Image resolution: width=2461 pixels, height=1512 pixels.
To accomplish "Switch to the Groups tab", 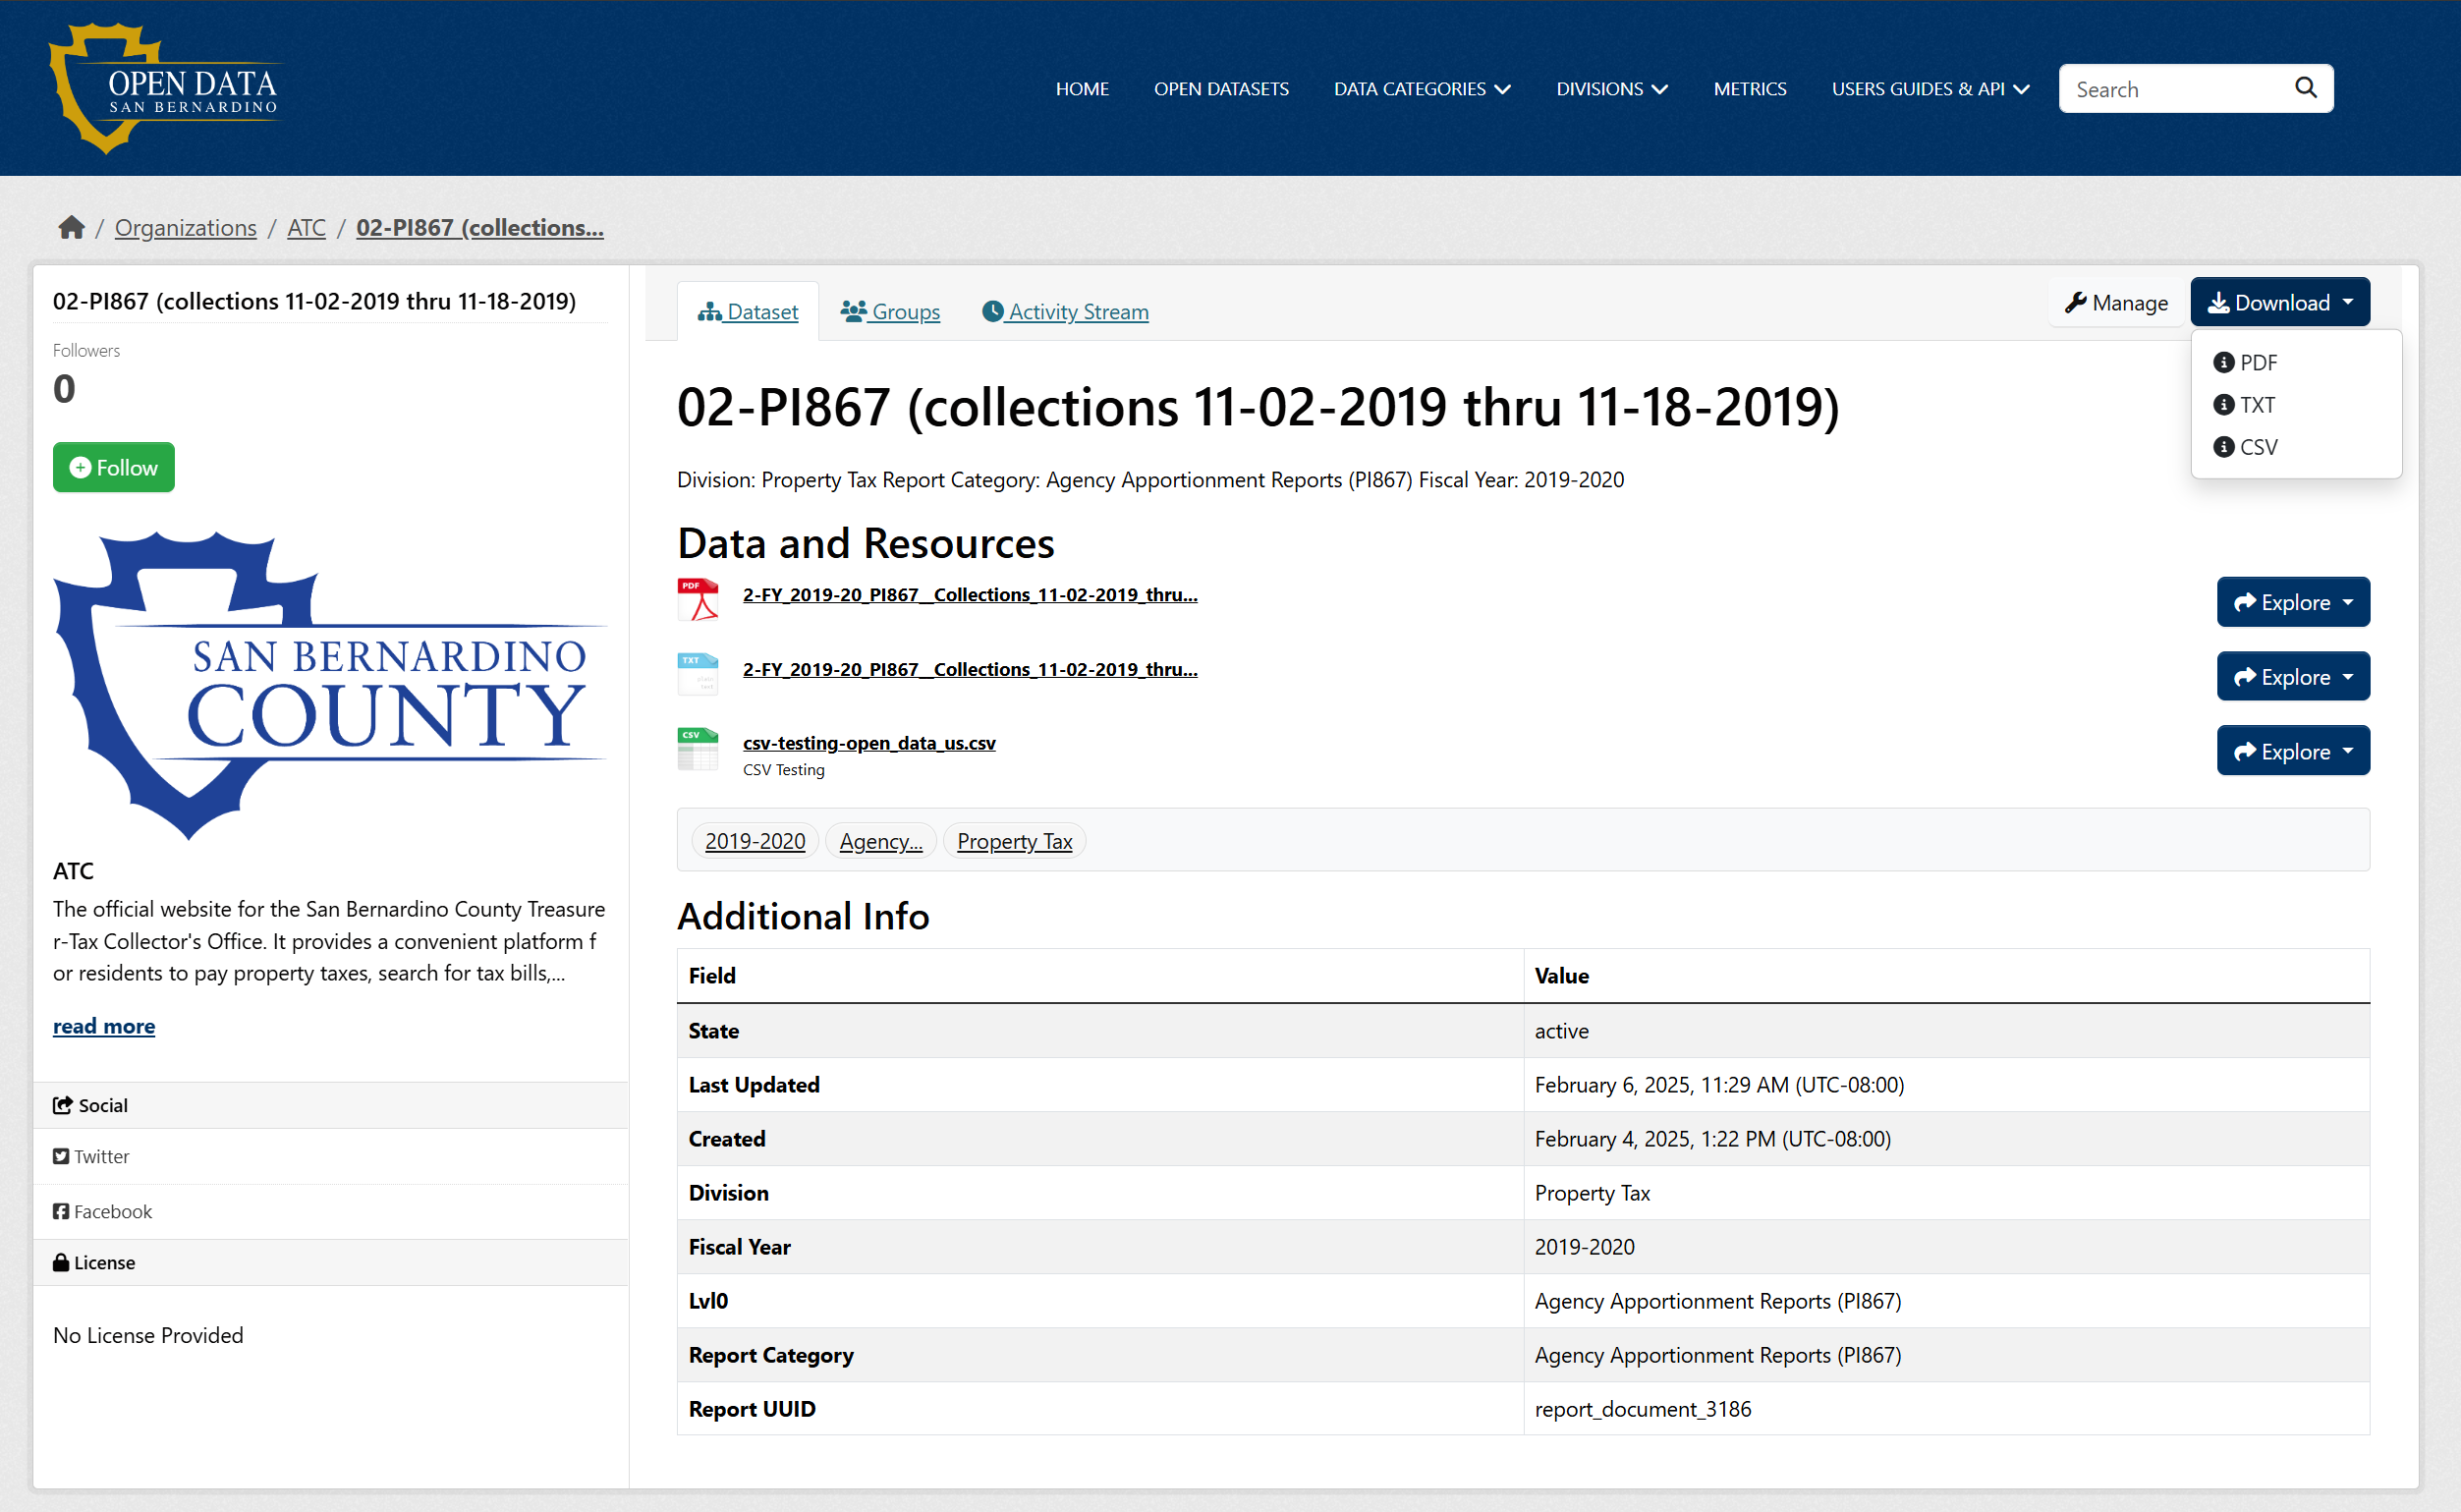I will pyautogui.click(x=890, y=312).
